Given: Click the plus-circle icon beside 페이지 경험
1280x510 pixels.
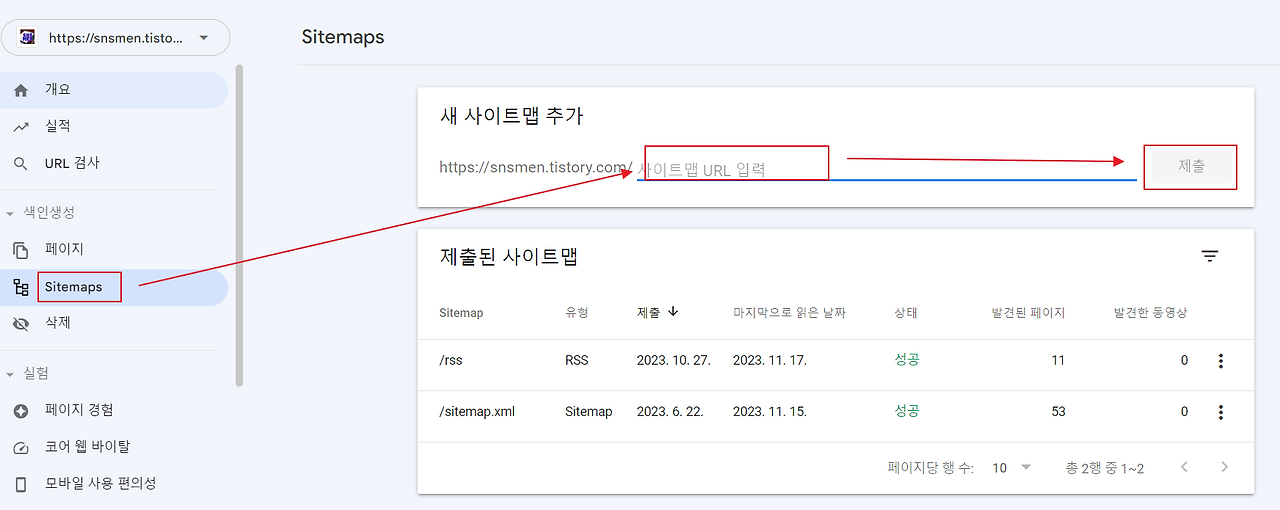Looking at the screenshot, I should (21, 411).
